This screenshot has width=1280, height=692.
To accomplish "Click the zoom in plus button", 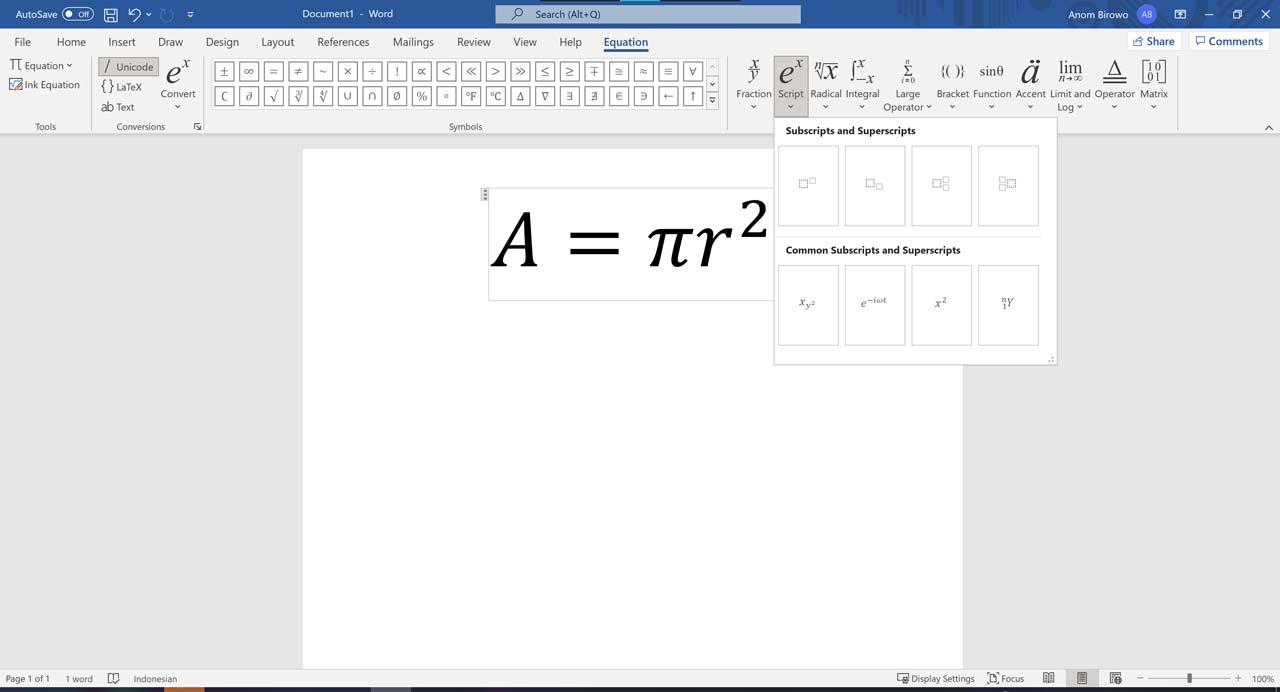I will [x=1238, y=678].
